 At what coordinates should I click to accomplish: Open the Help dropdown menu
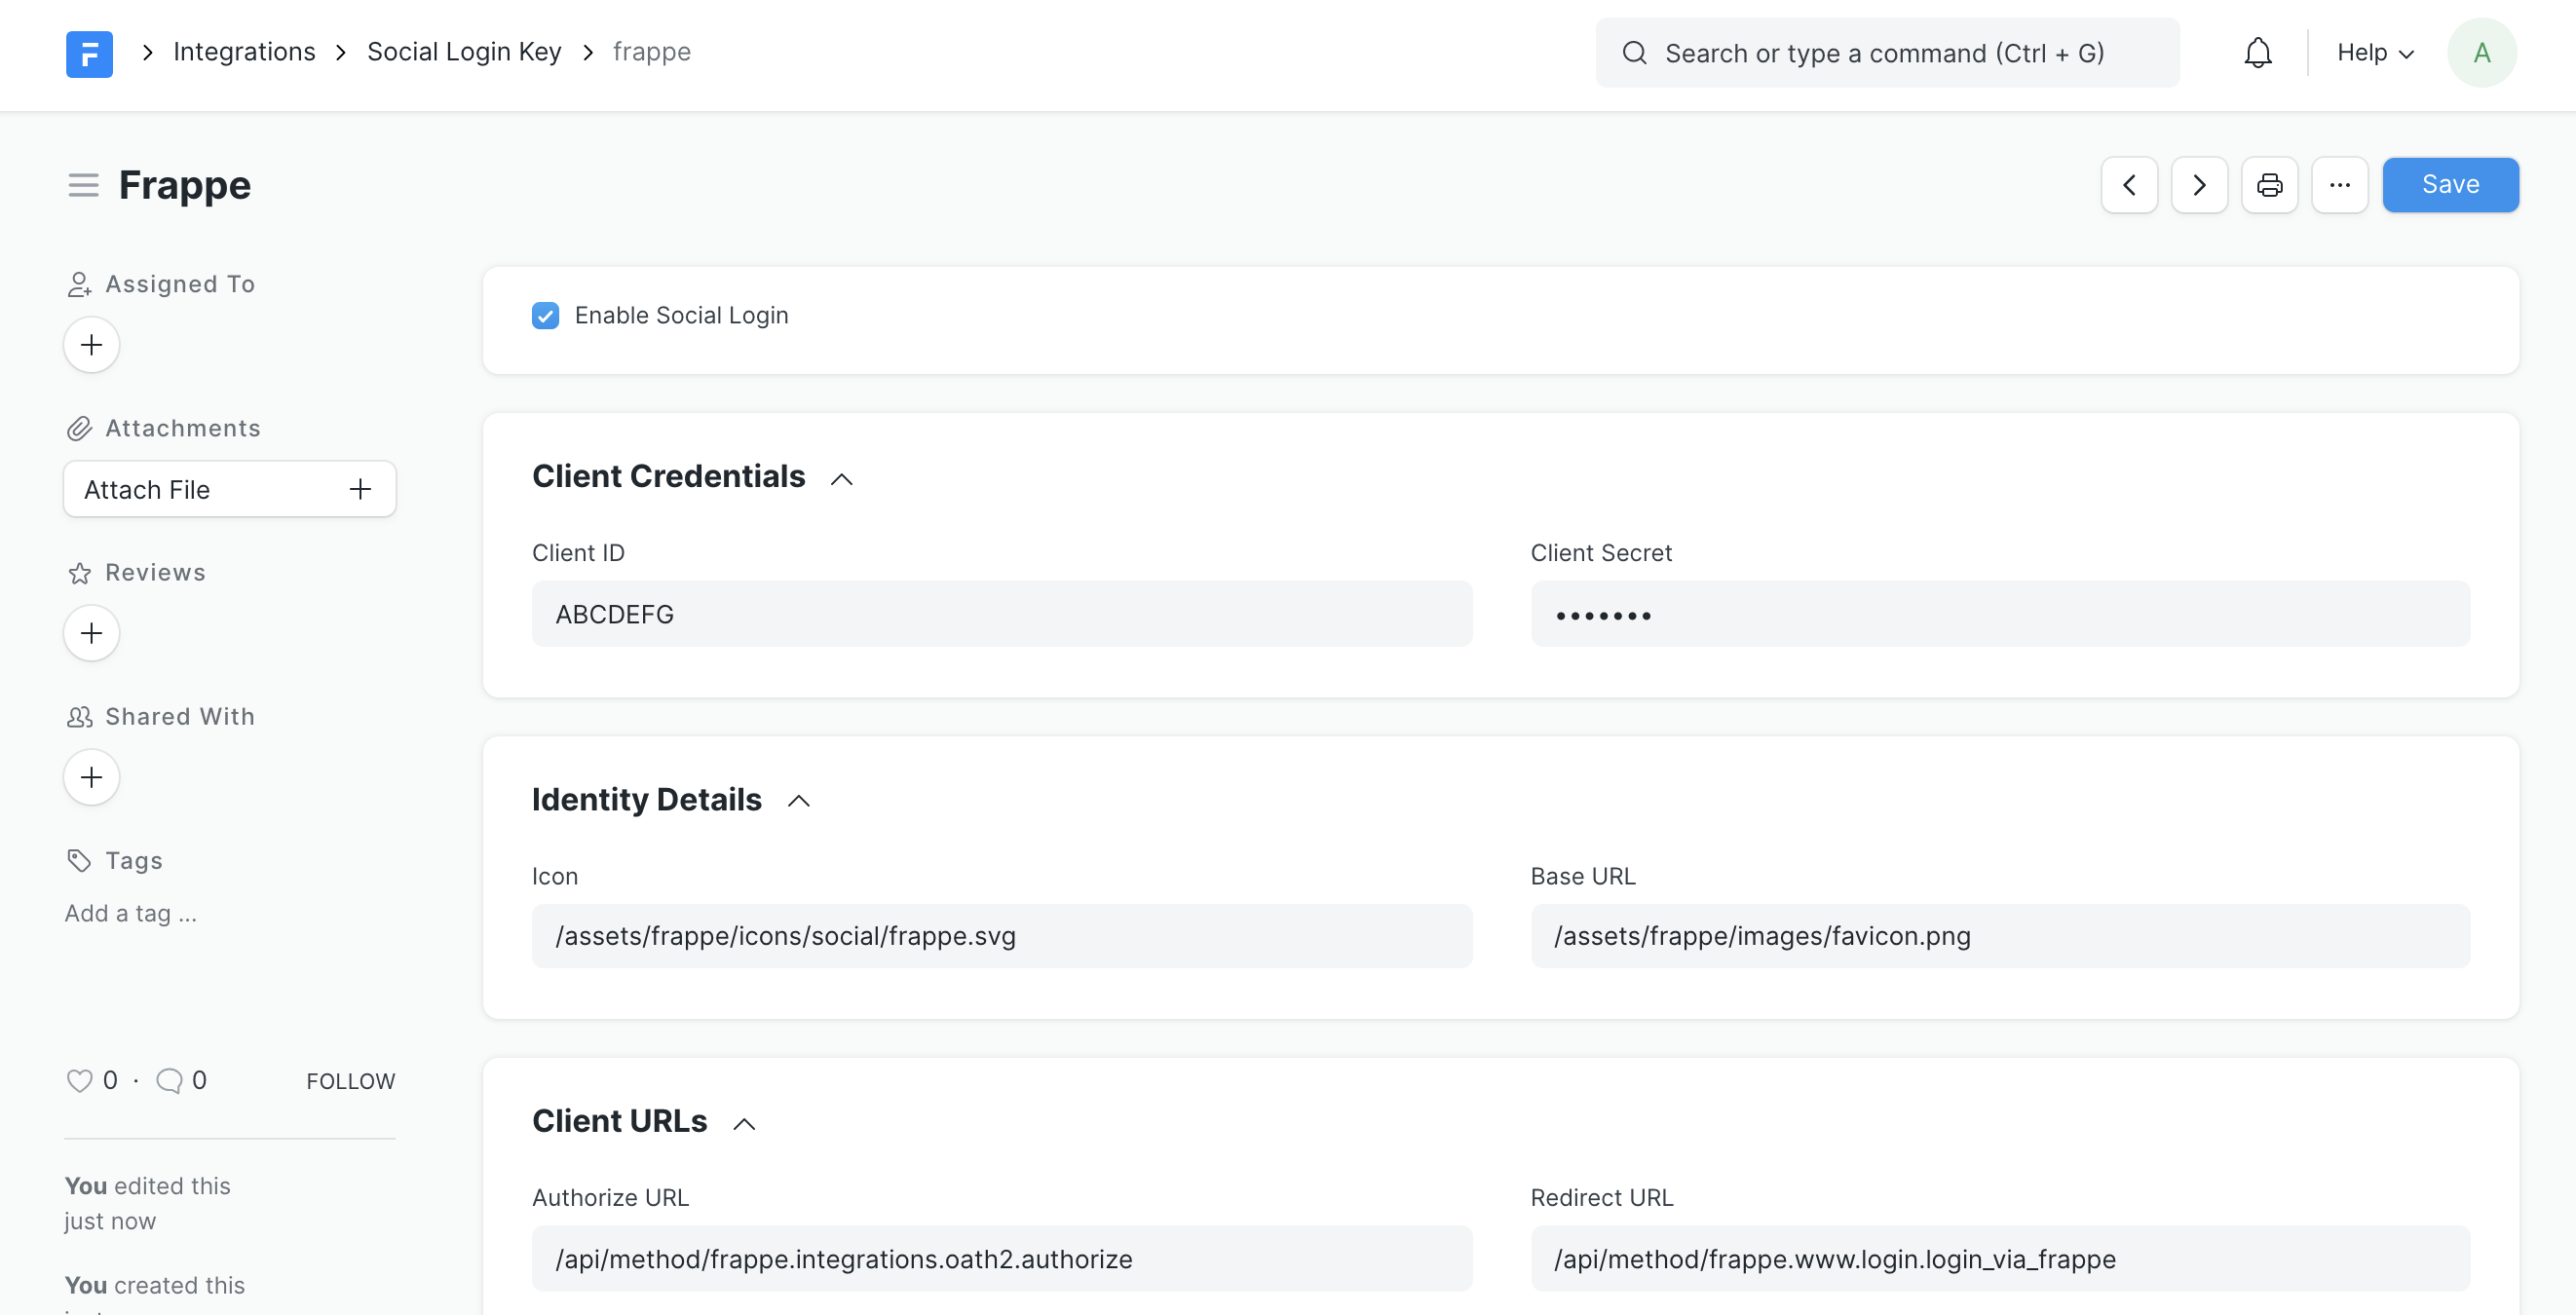2375,53
